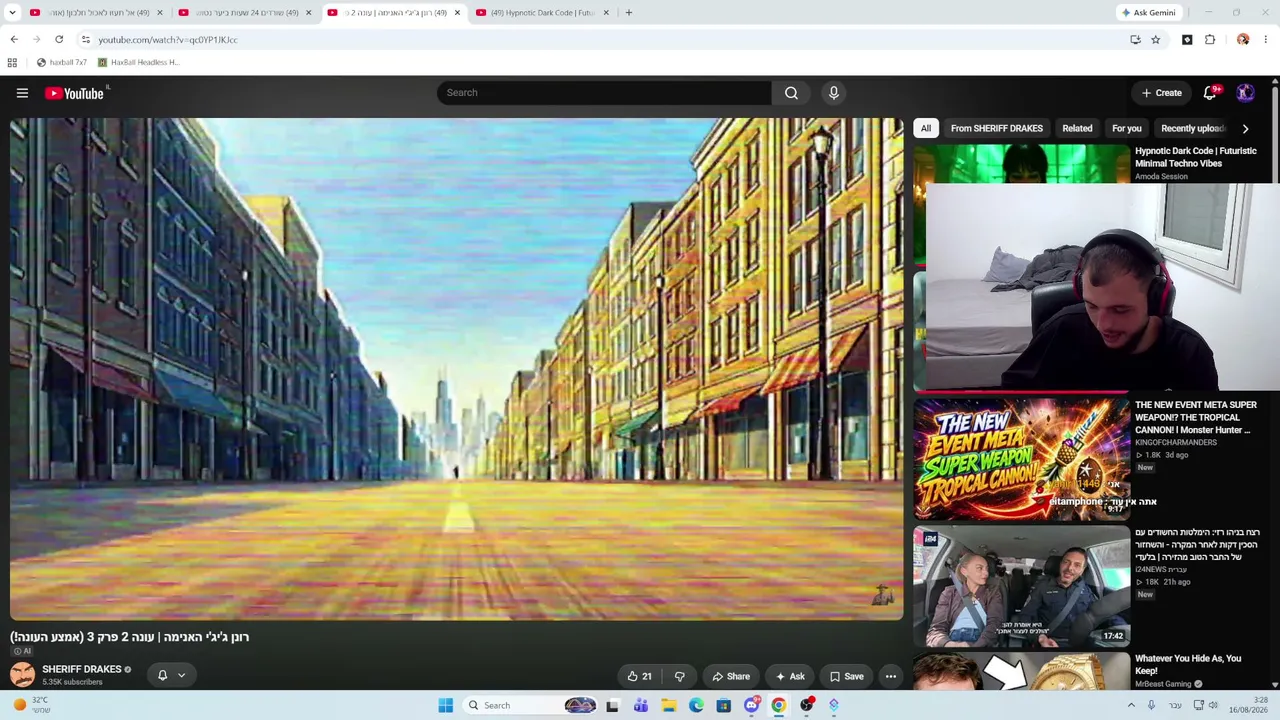This screenshot has width=1280, height=720.
Task: Bookmark this page with the star
Action: (x=1155, y=40)
